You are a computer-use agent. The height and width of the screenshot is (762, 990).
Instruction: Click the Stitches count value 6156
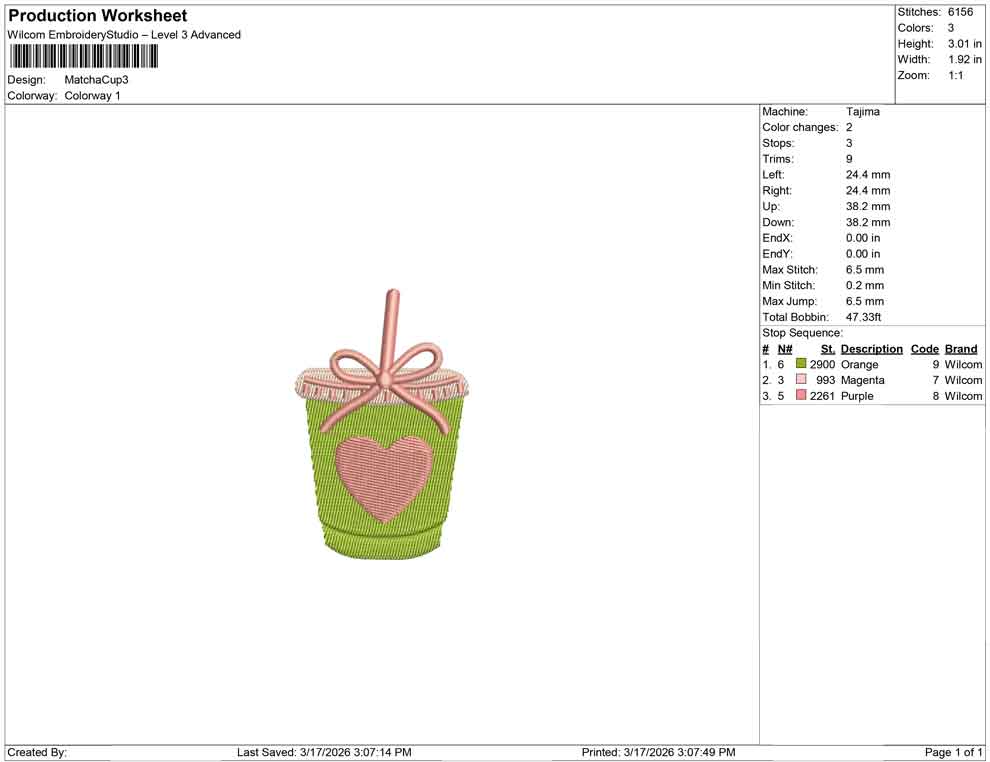click(960, 12)
